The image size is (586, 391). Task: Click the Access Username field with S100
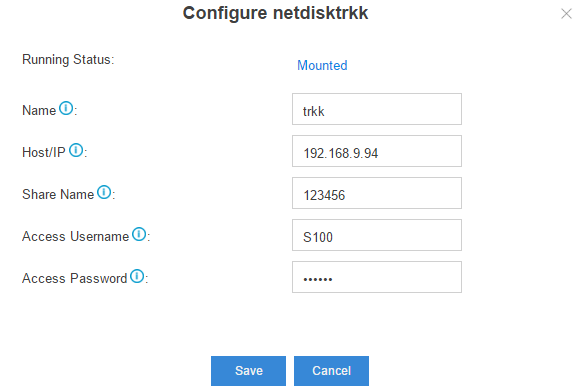click(x=377, y=235)
